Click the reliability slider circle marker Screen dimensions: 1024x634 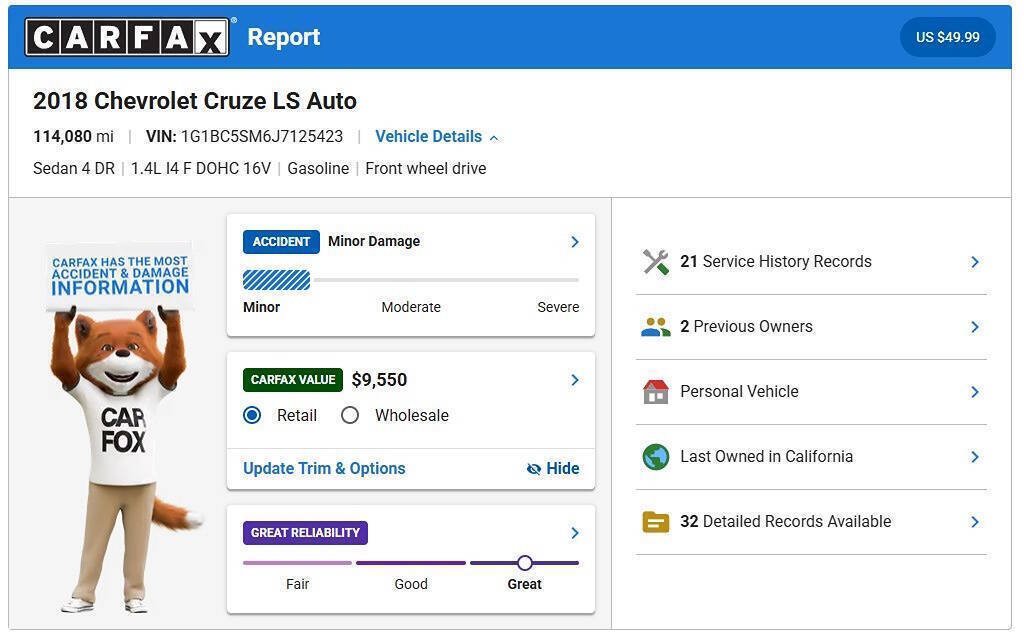pyautogui.click(x=524, y=563)
